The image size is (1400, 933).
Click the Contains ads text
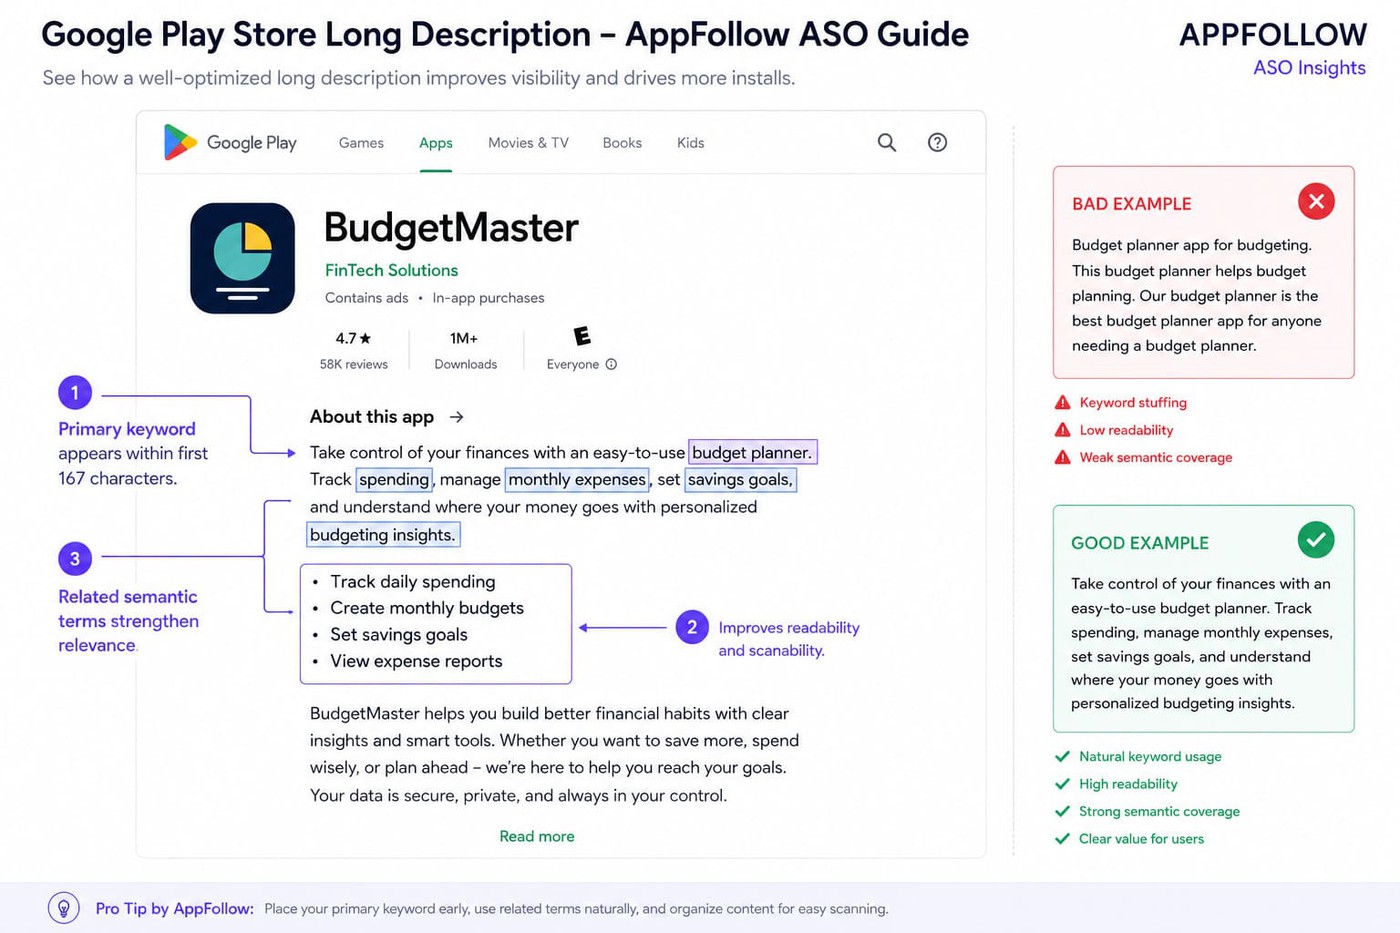[366, 298]
